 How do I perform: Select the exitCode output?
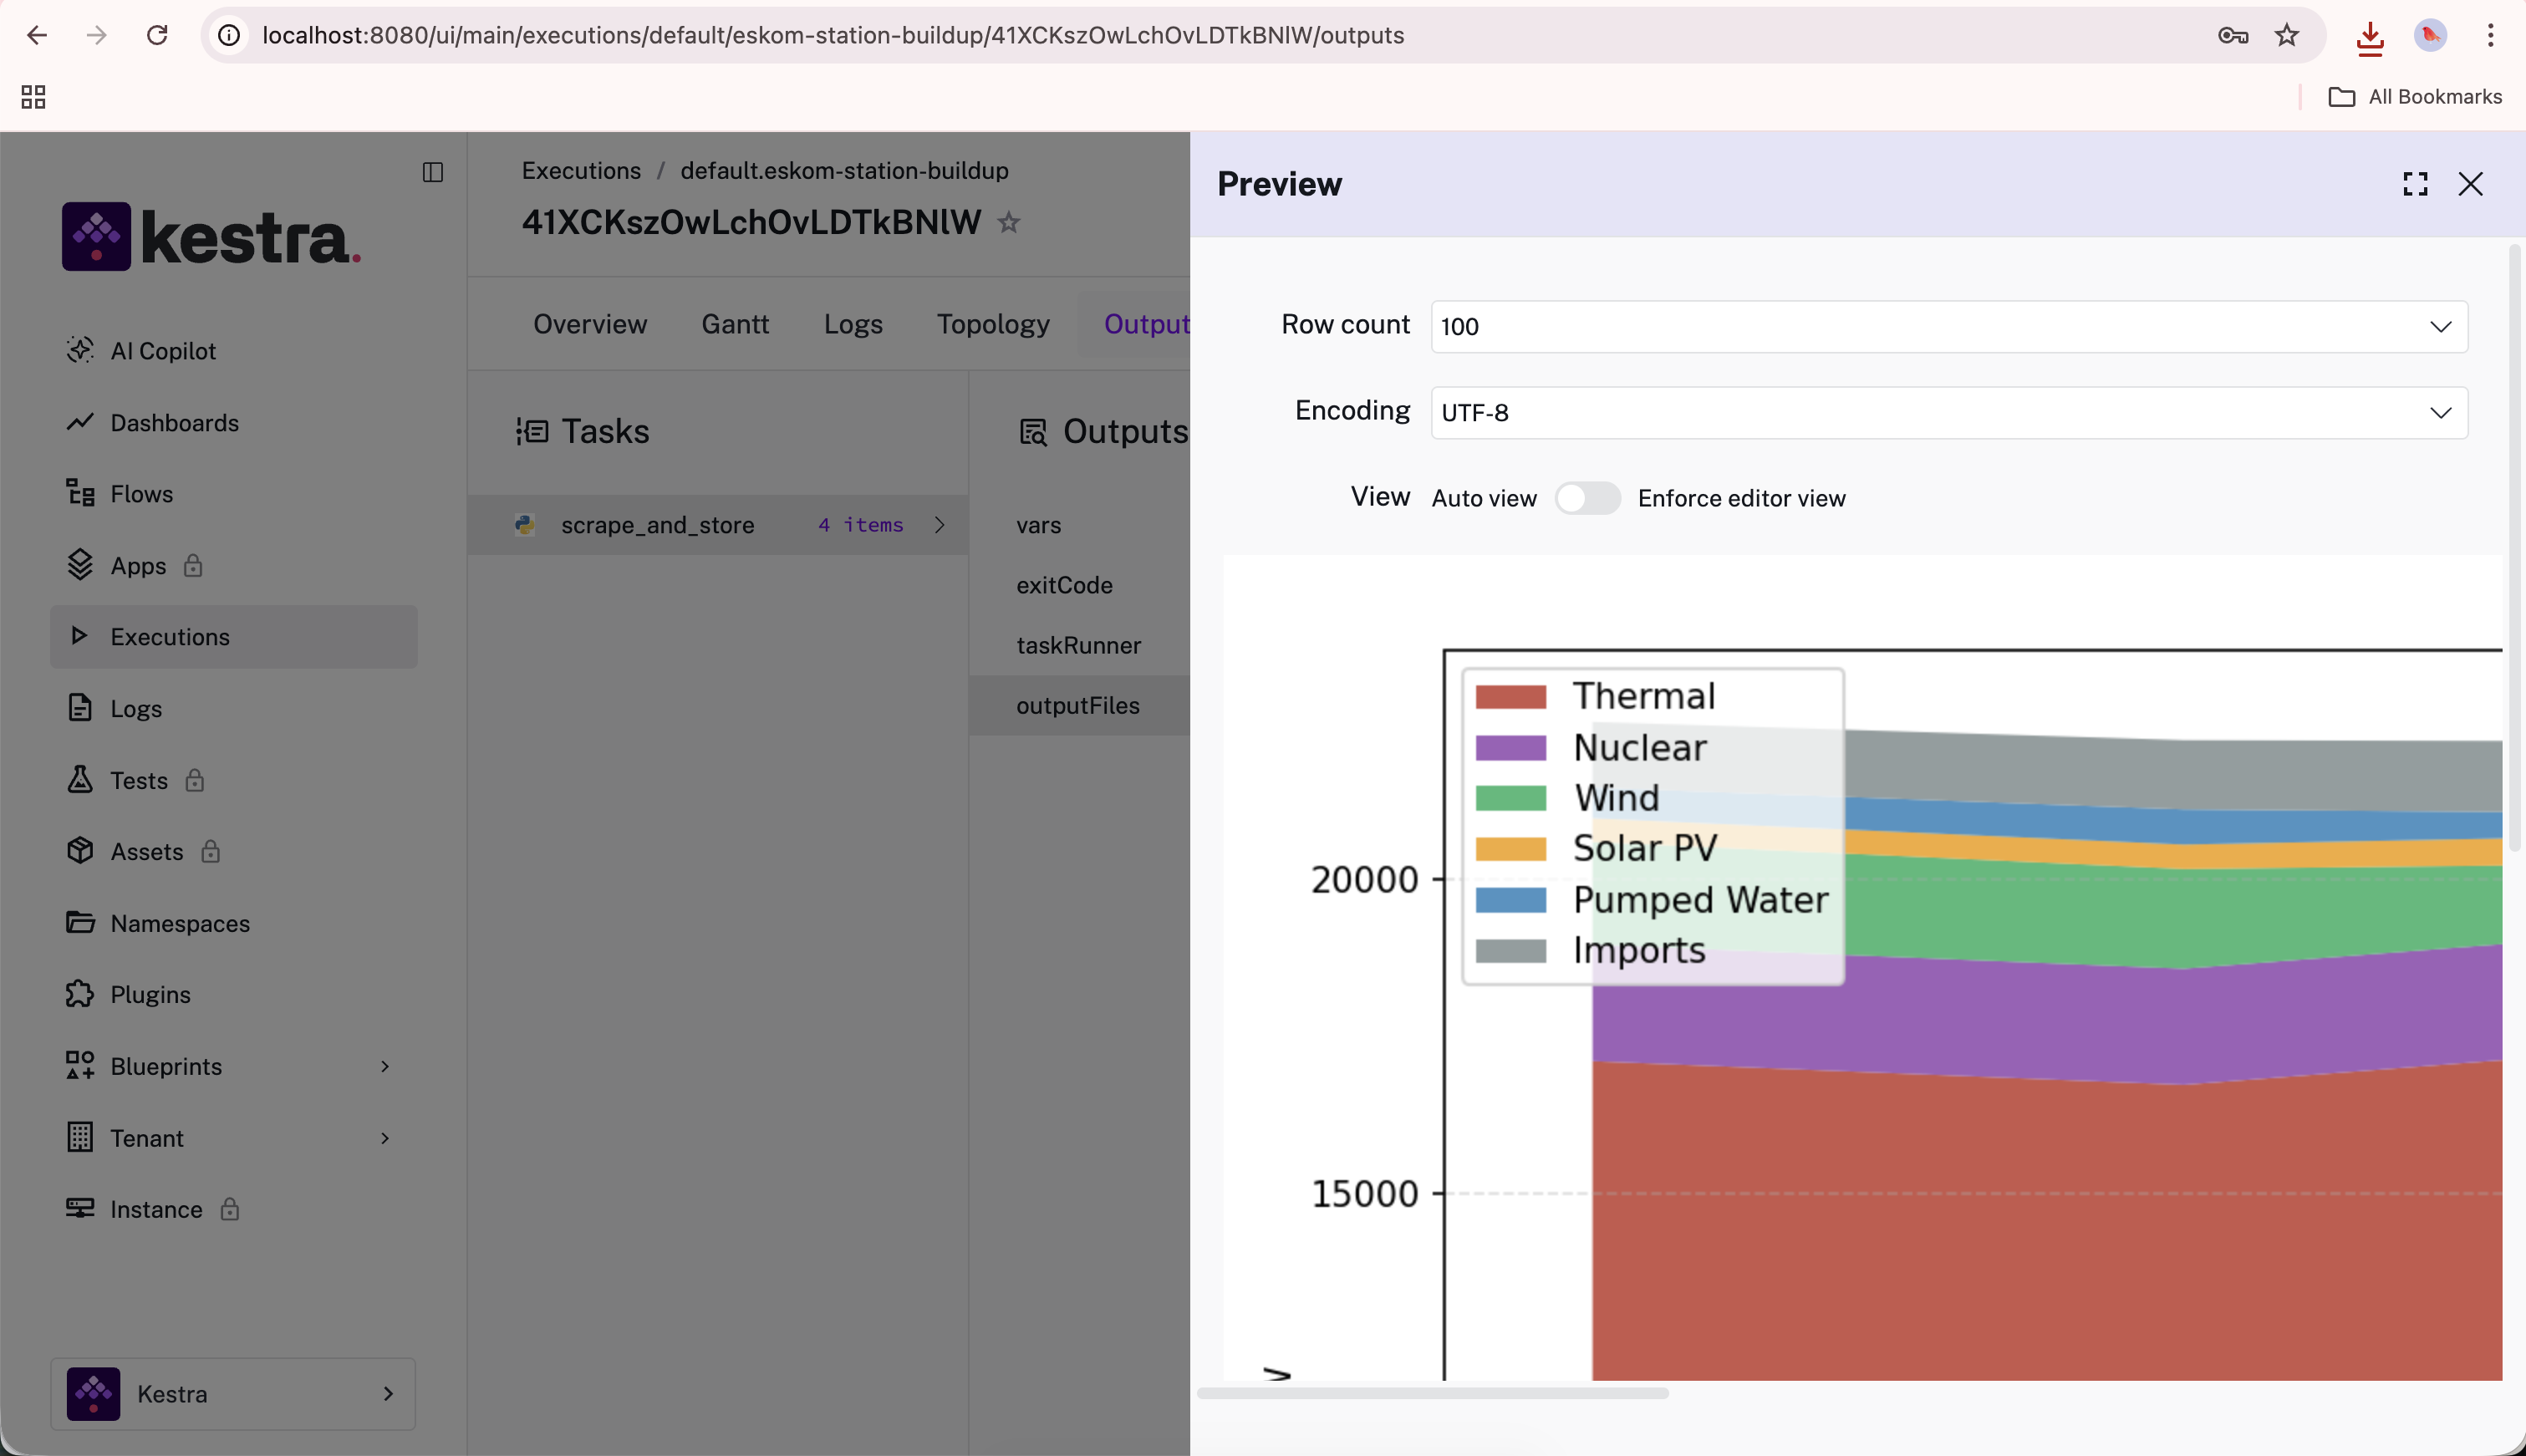(x=1063, y=585)
